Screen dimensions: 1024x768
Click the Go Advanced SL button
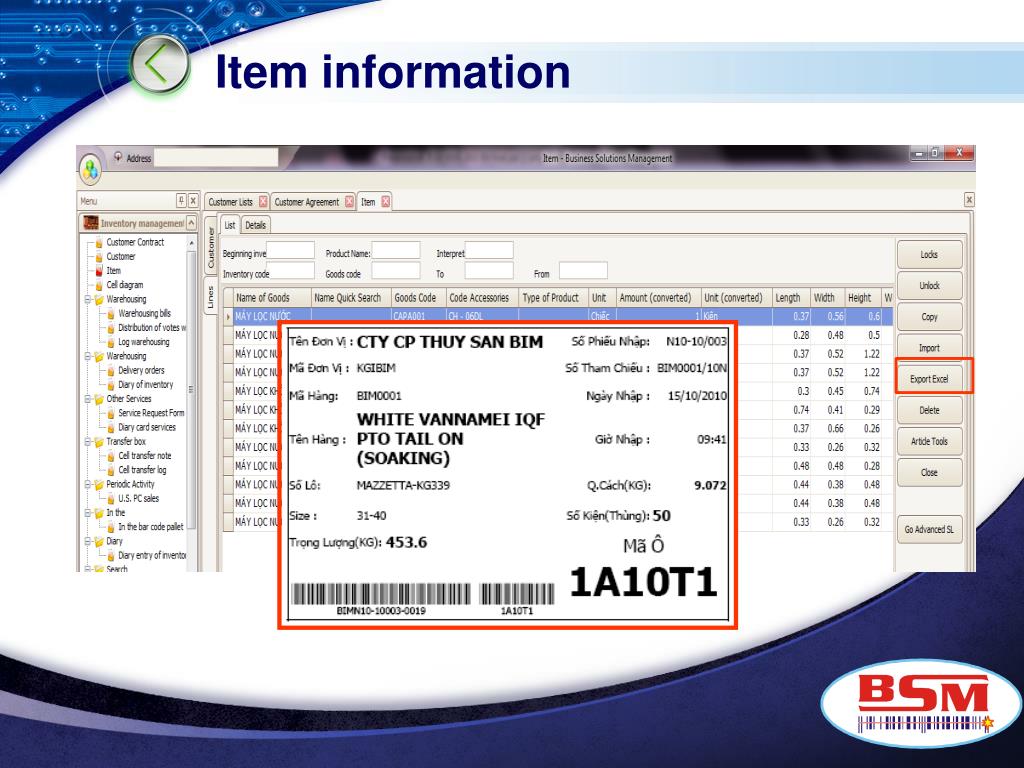click(929, 530)
